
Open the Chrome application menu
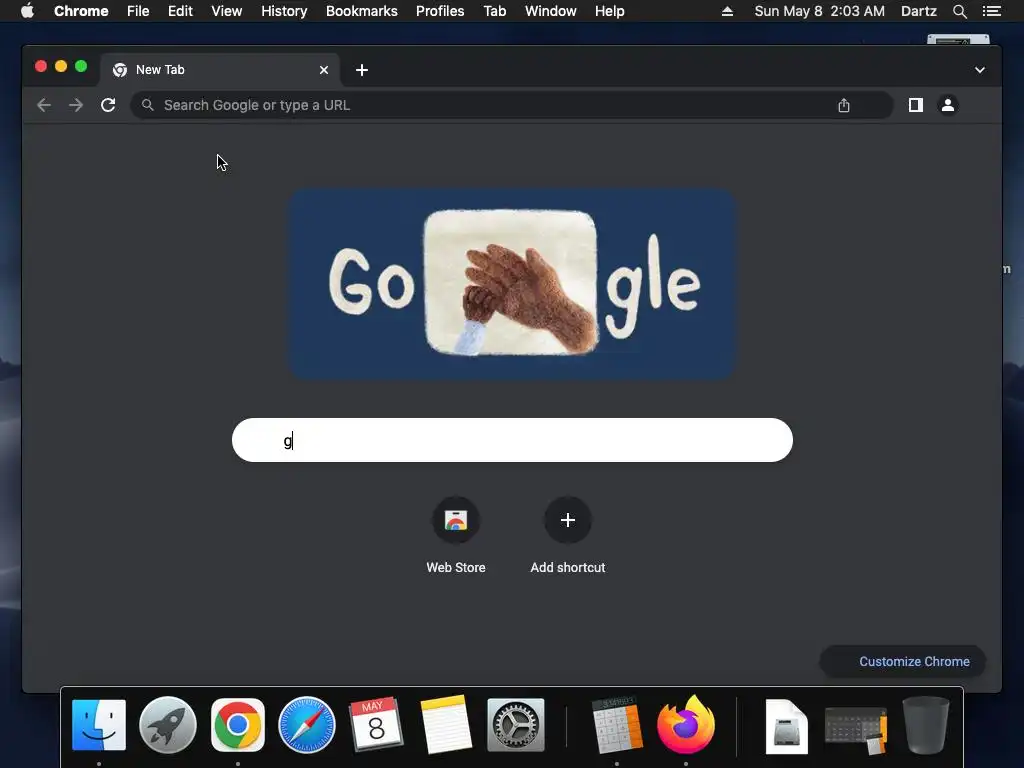(x=81, y=11)
